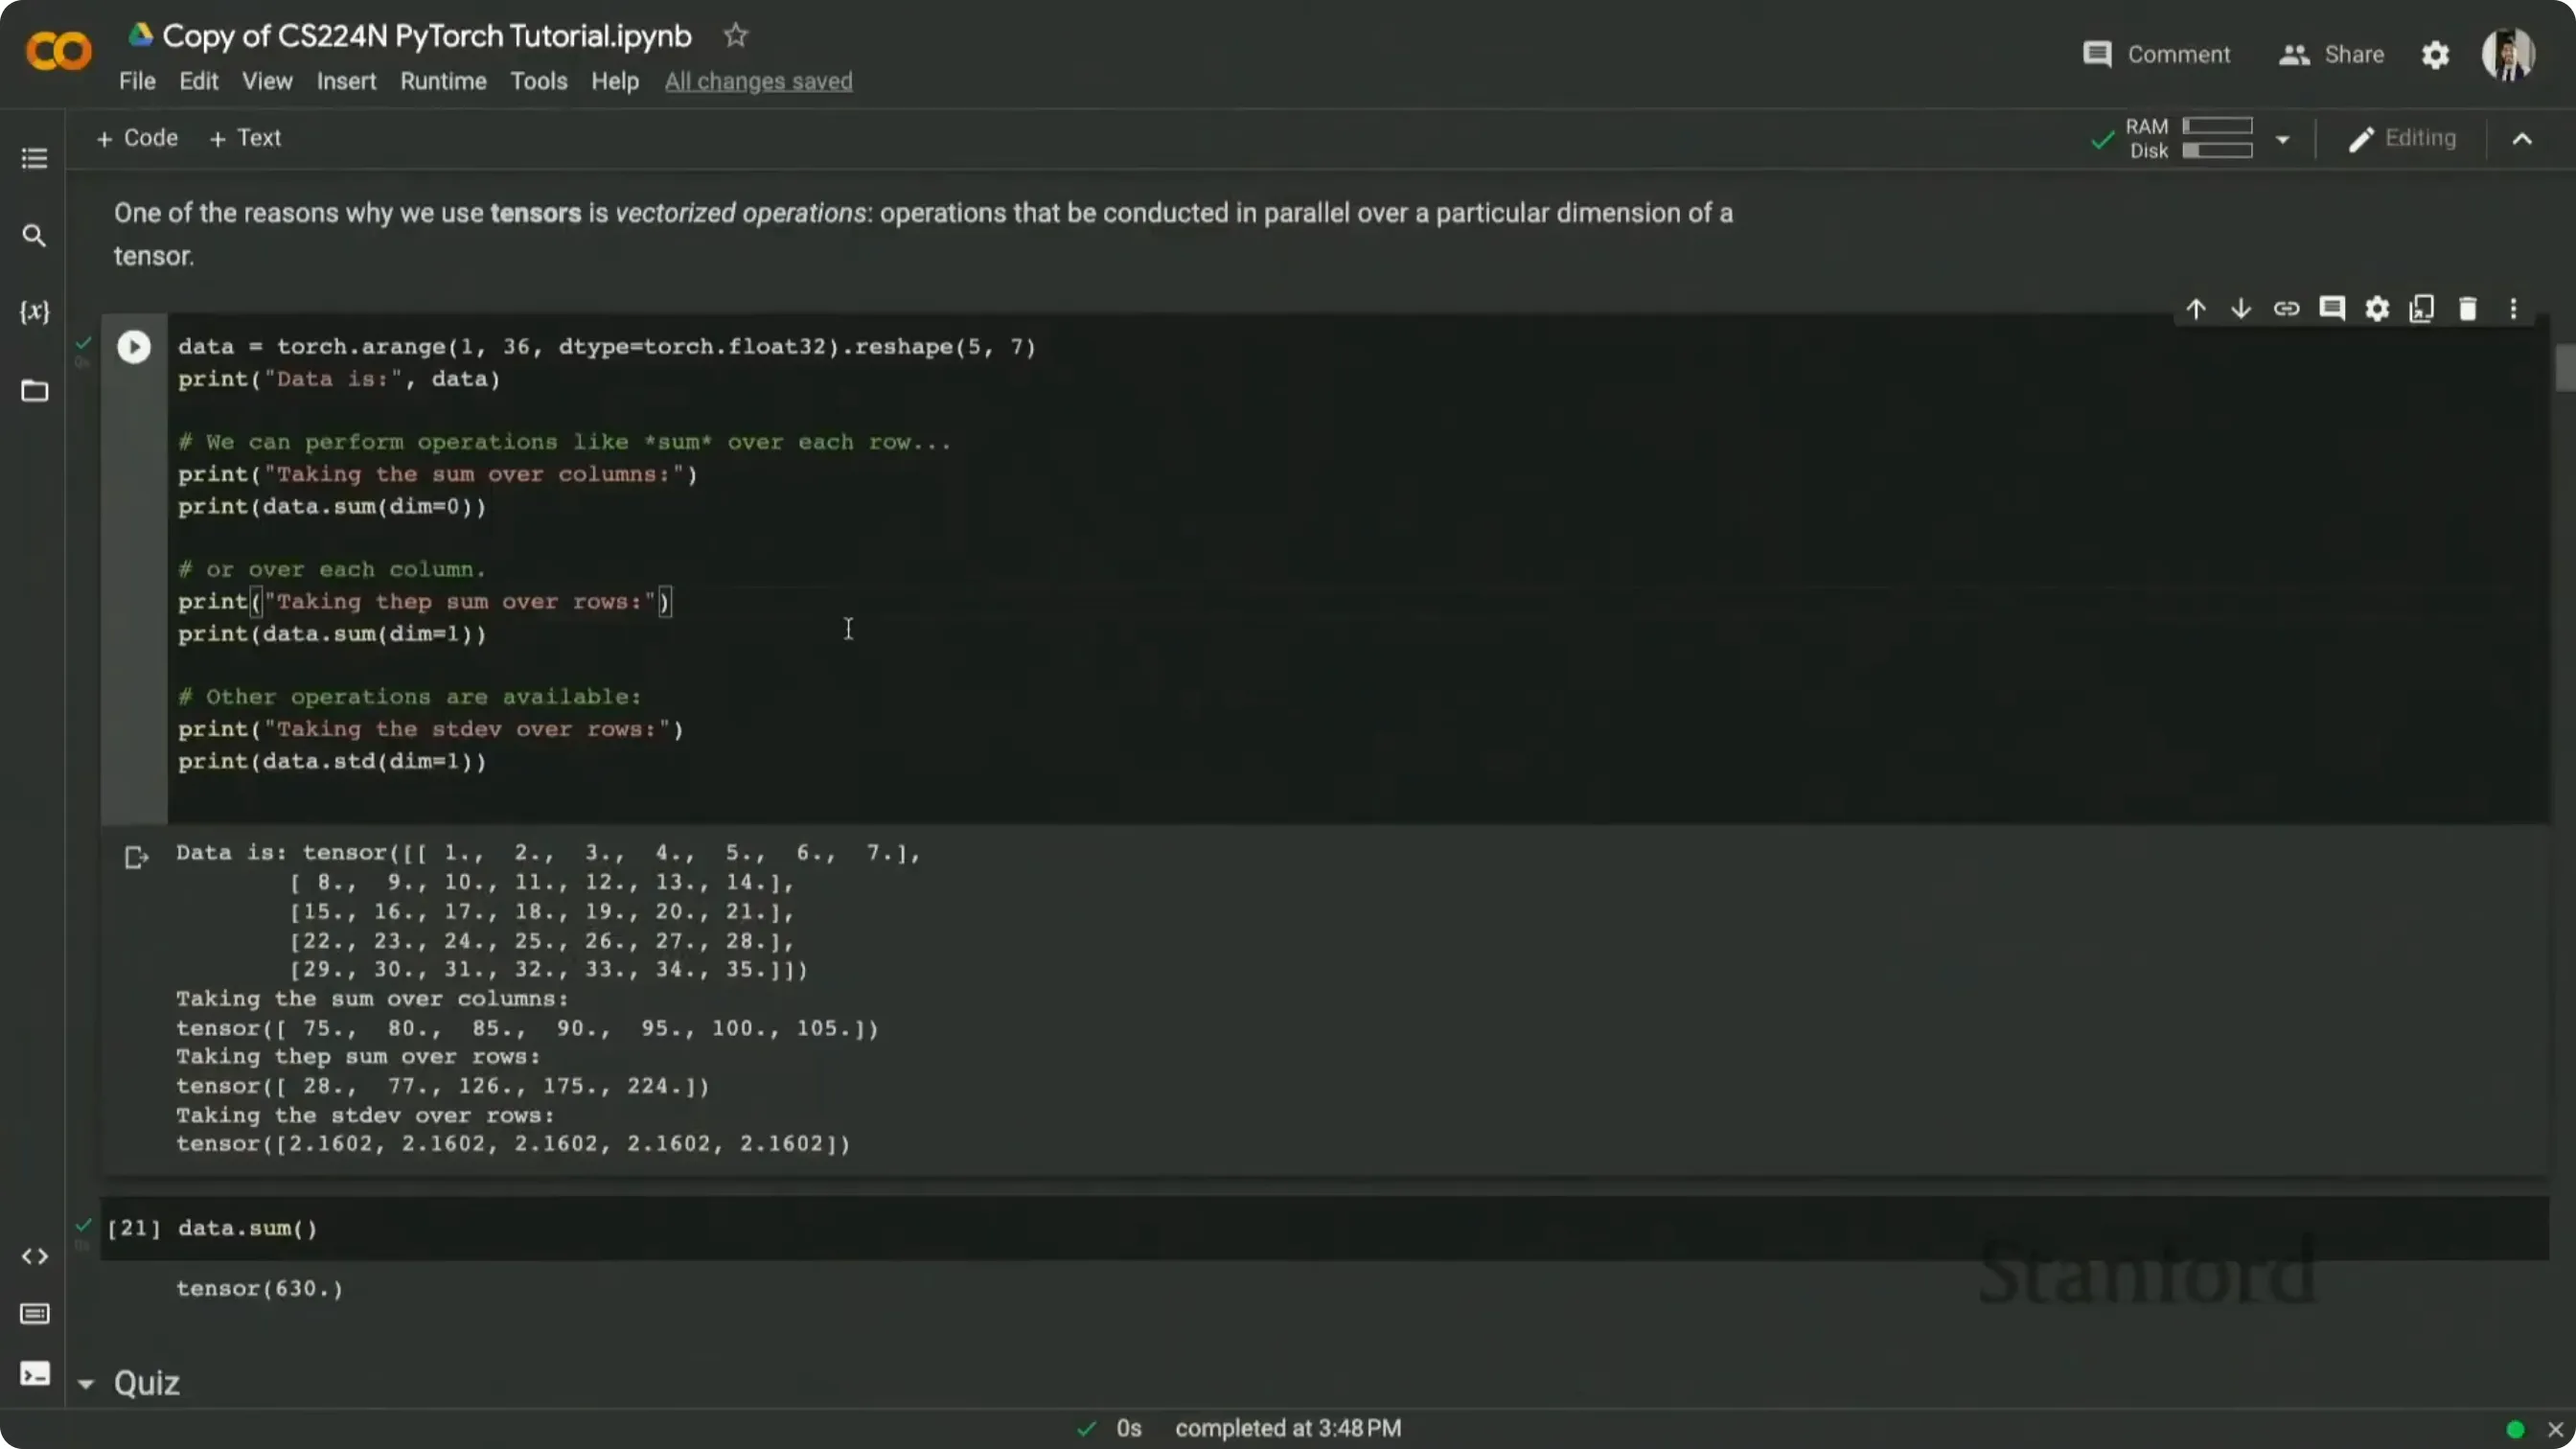This screenshot has height=1449, width=2576.
Task: Open the Help menu
Action: [x=615, y=82]
